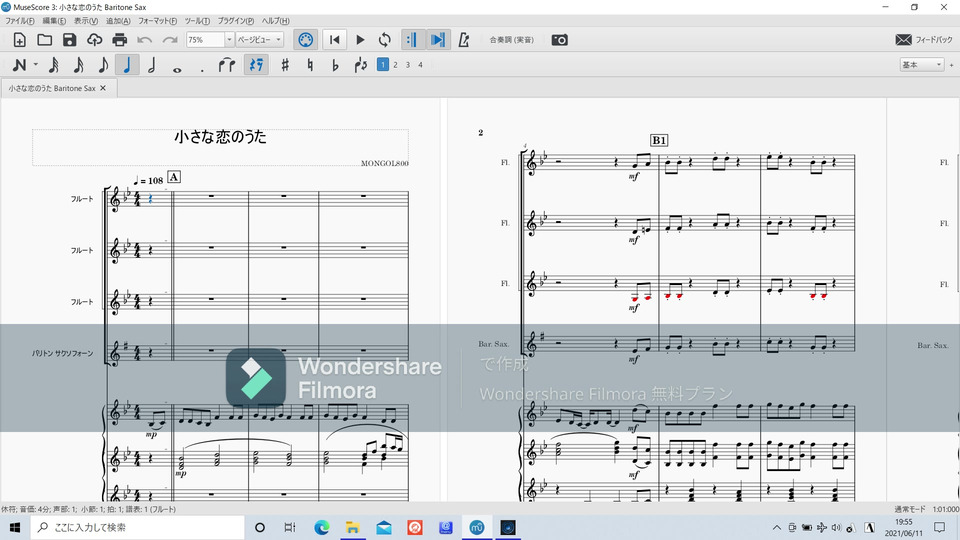Select voice 1
The image size is (960, 540).
point(383,64)
